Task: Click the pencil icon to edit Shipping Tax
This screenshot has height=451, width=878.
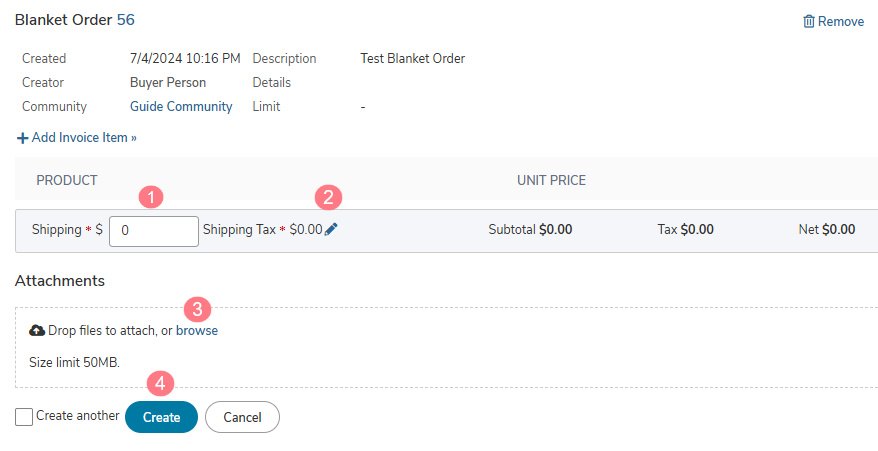Action: 331,229
